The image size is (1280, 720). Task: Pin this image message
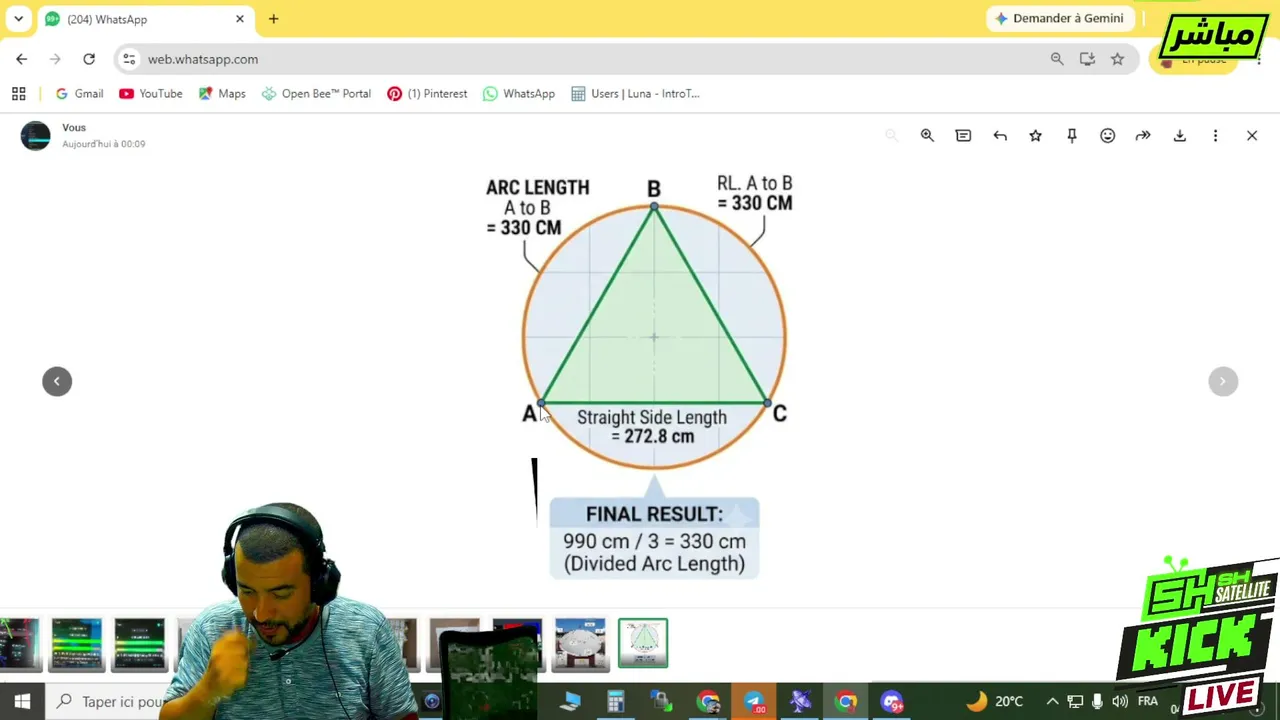(x=1071, y=136)
